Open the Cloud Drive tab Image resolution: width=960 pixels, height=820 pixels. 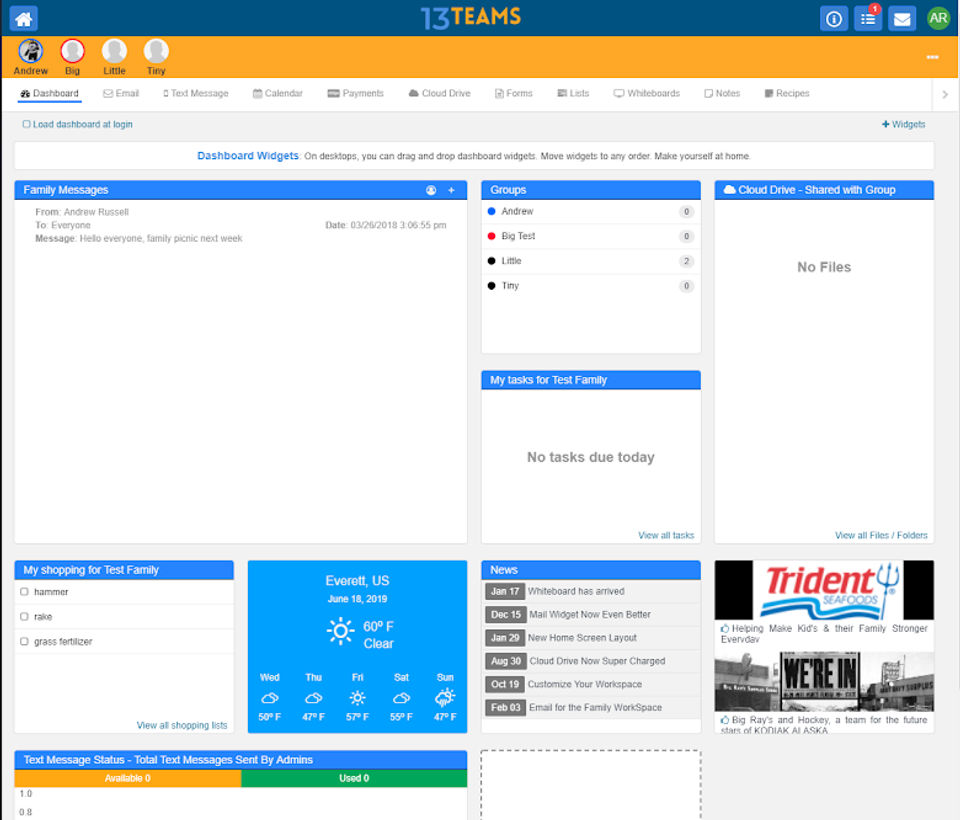(440, 93)
